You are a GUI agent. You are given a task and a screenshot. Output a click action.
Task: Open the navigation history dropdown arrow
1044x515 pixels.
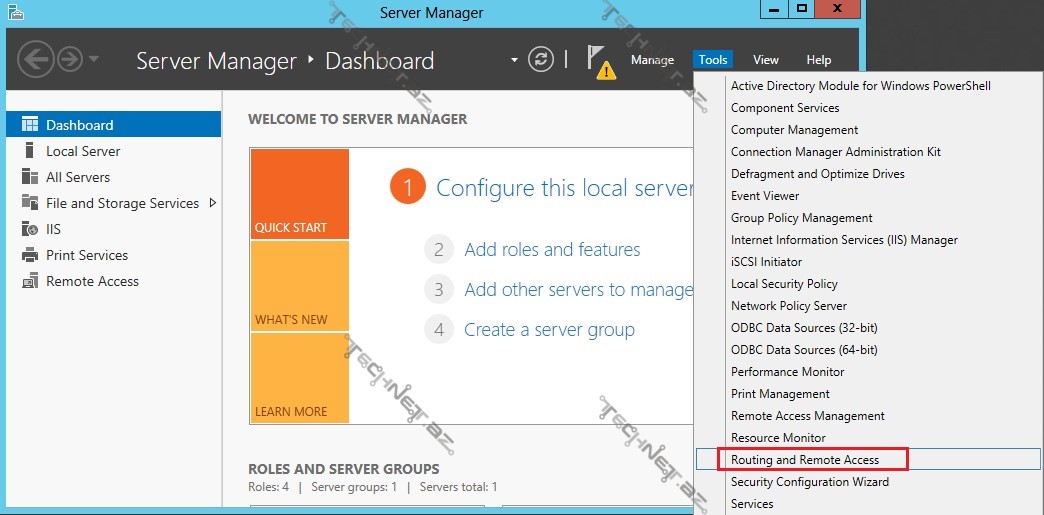(94, 59)
